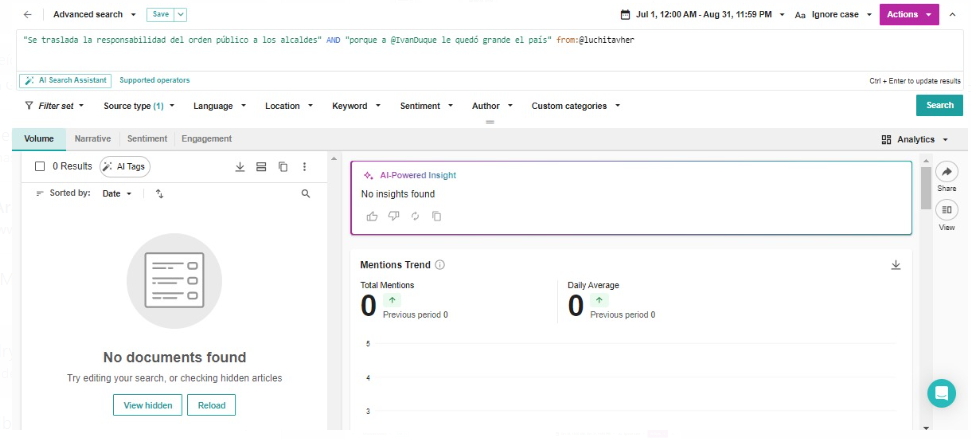Open the calendar date range picker icon

click(625, 14)
